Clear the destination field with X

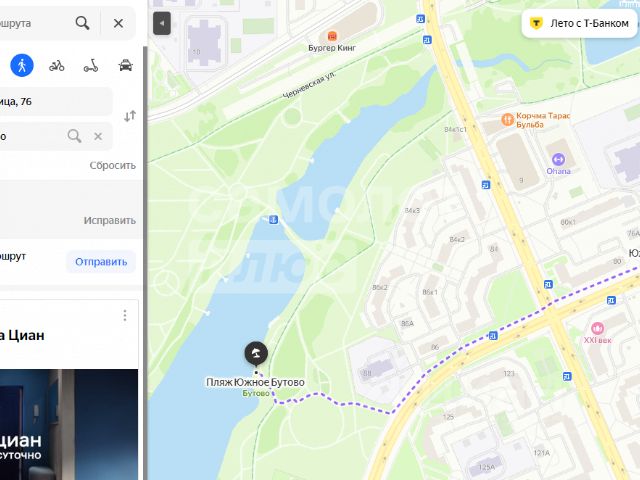(98, 136)
